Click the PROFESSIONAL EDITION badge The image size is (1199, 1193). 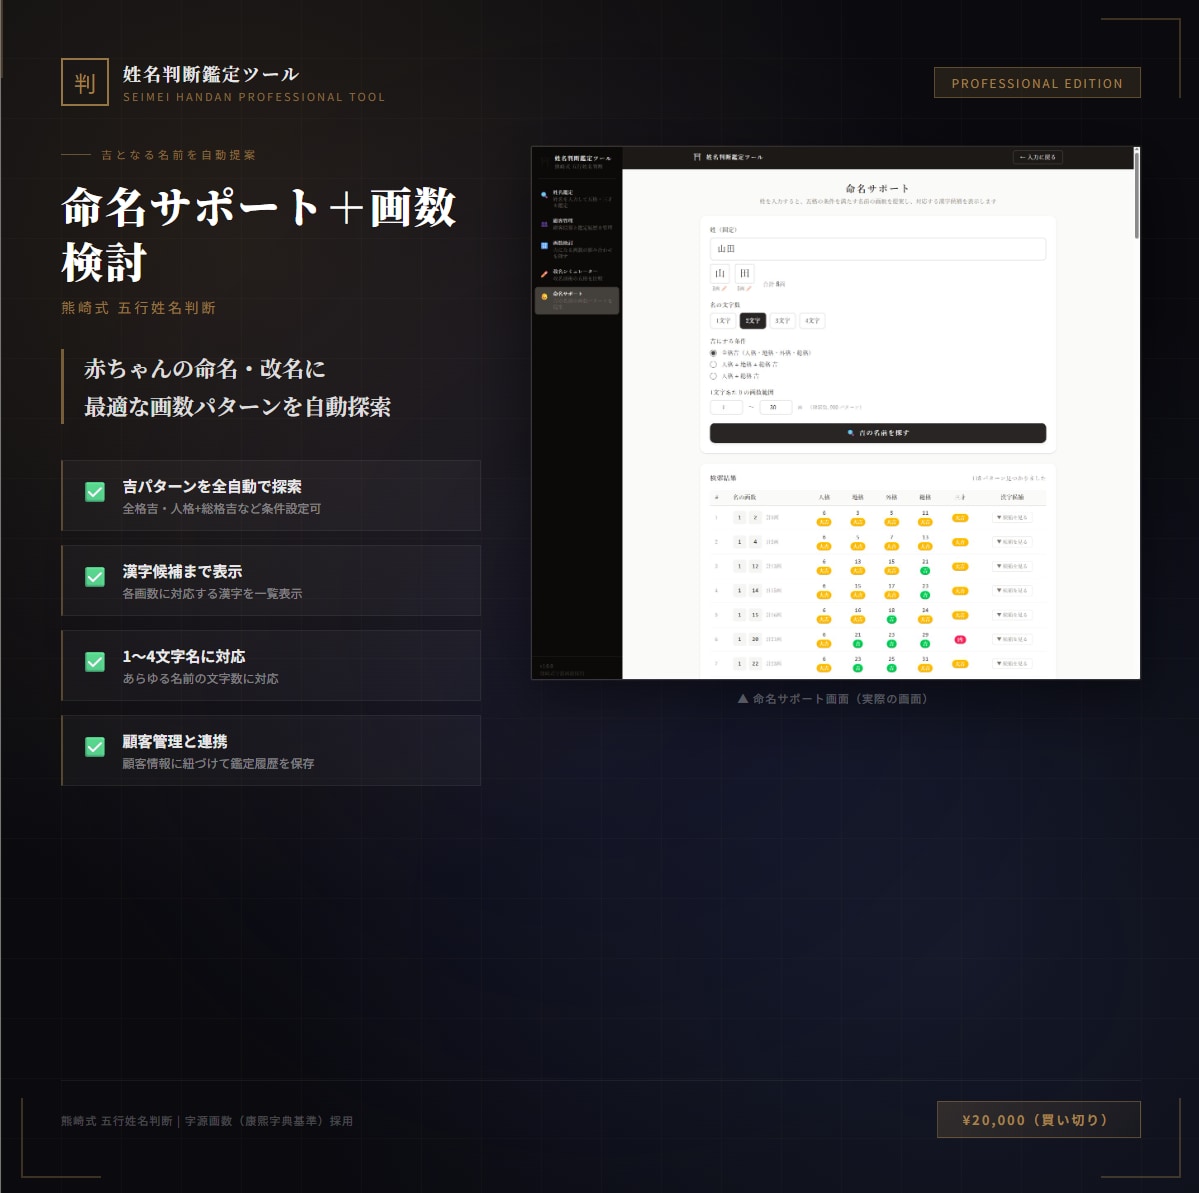pyautogui.click(x=1037, y=83)
